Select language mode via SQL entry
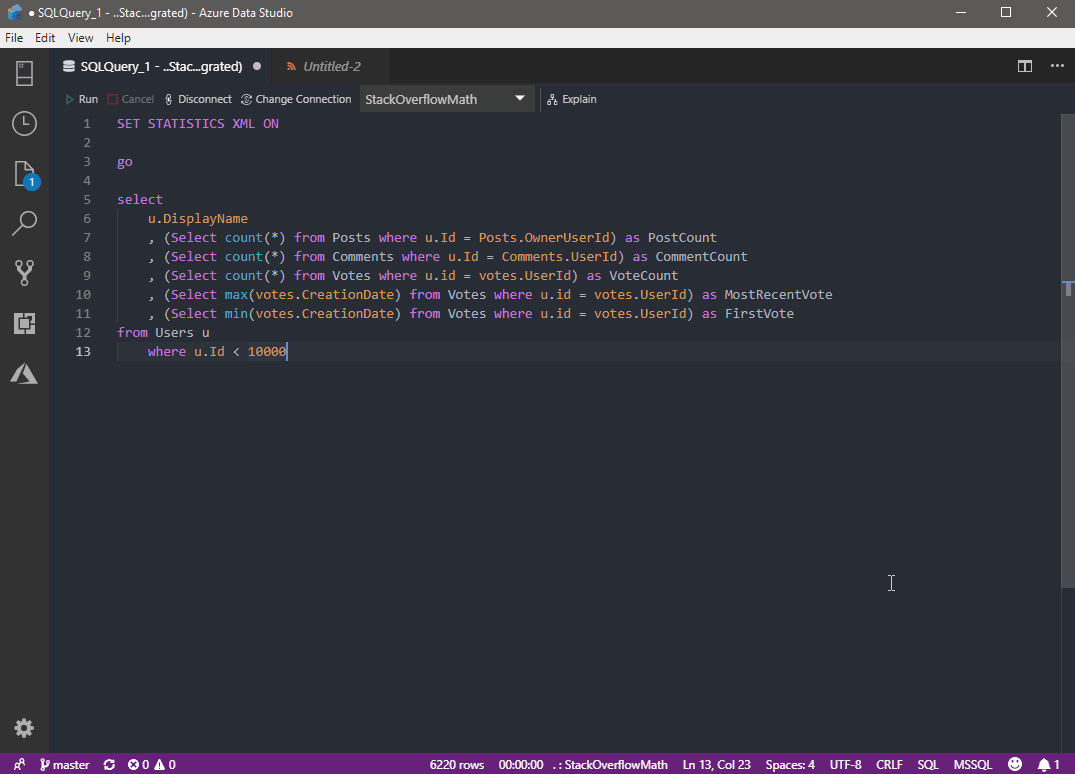The width and height of the screenshot is (1075, 774). pos(928,764)
